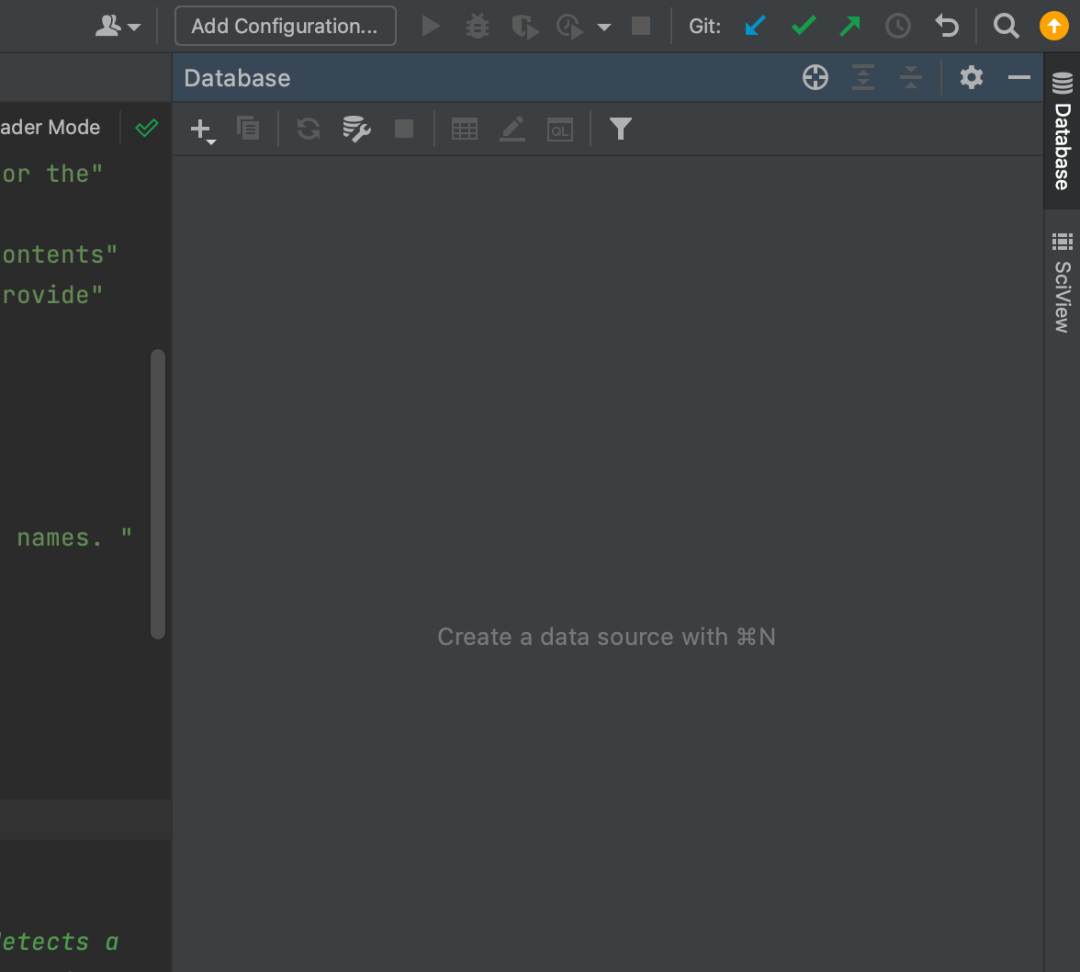Open the Add Configuration dropdown
Image resolution: width=1080 pixels, height=972 pixels.
(x=284, y=26)
